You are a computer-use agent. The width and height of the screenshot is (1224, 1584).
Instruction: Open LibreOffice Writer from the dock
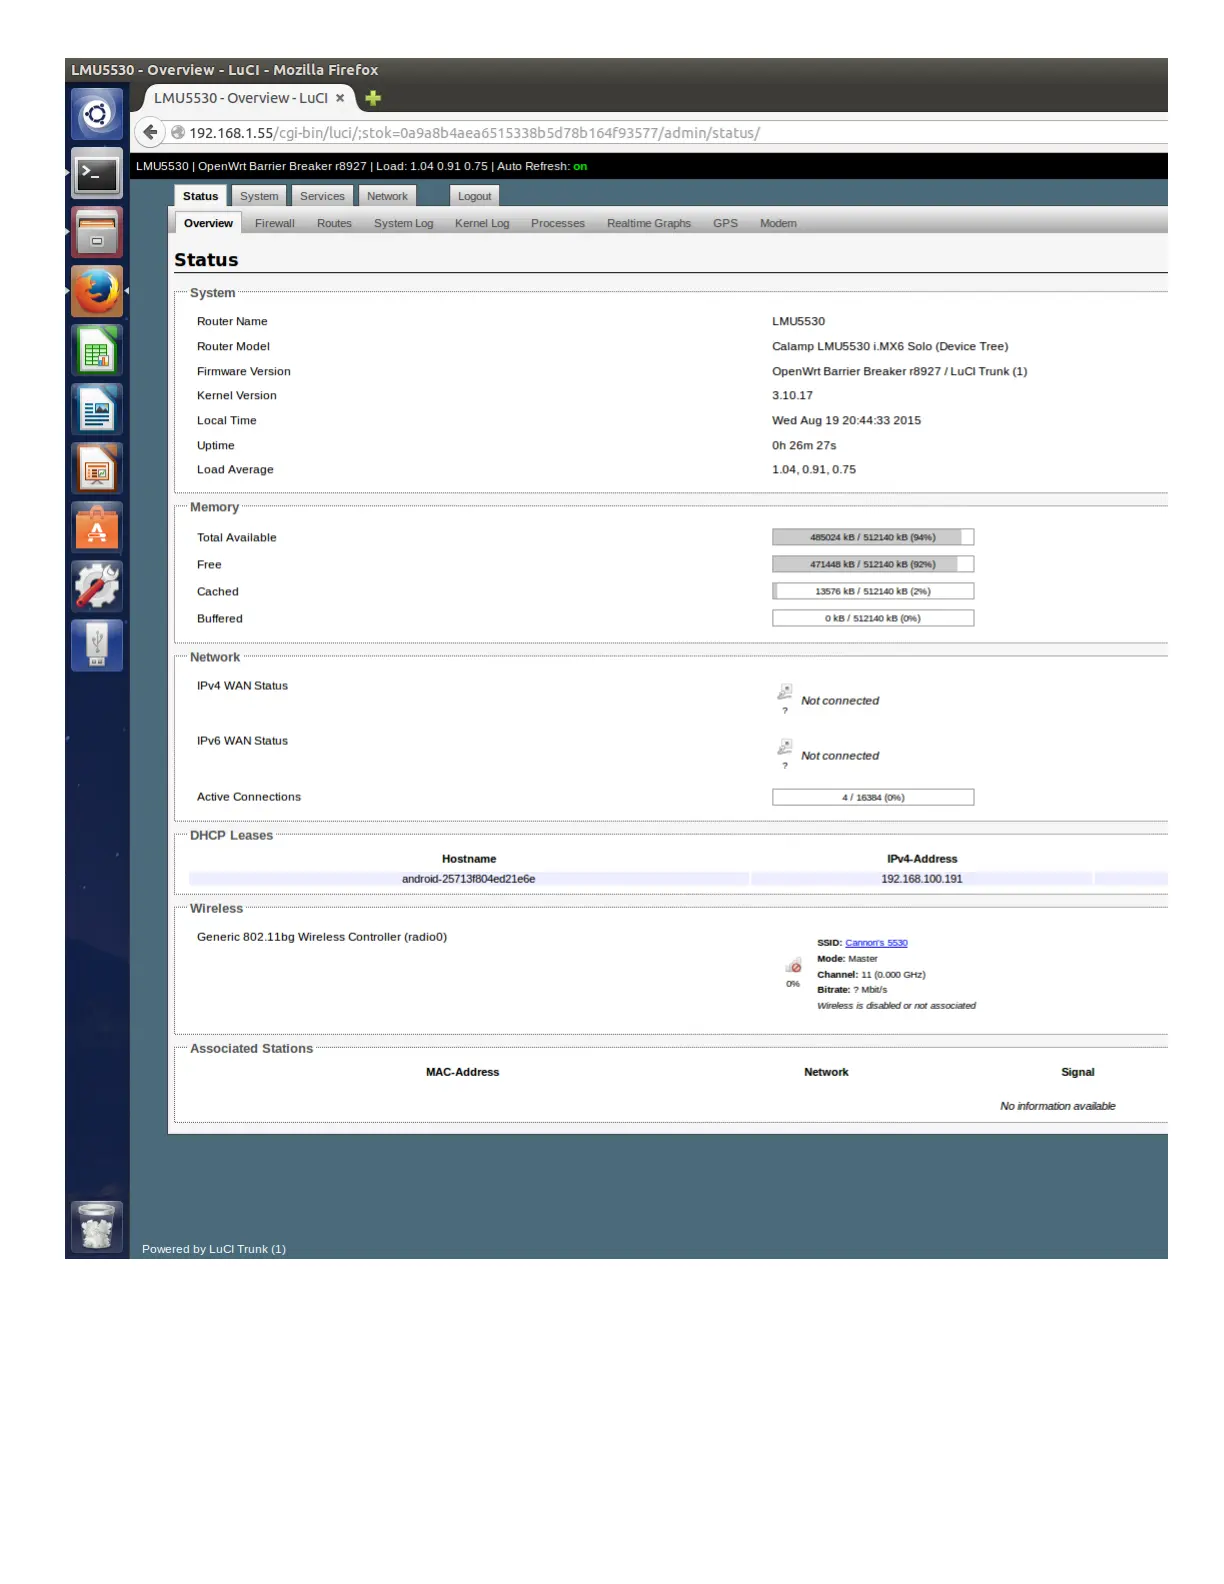pos(97,410)
